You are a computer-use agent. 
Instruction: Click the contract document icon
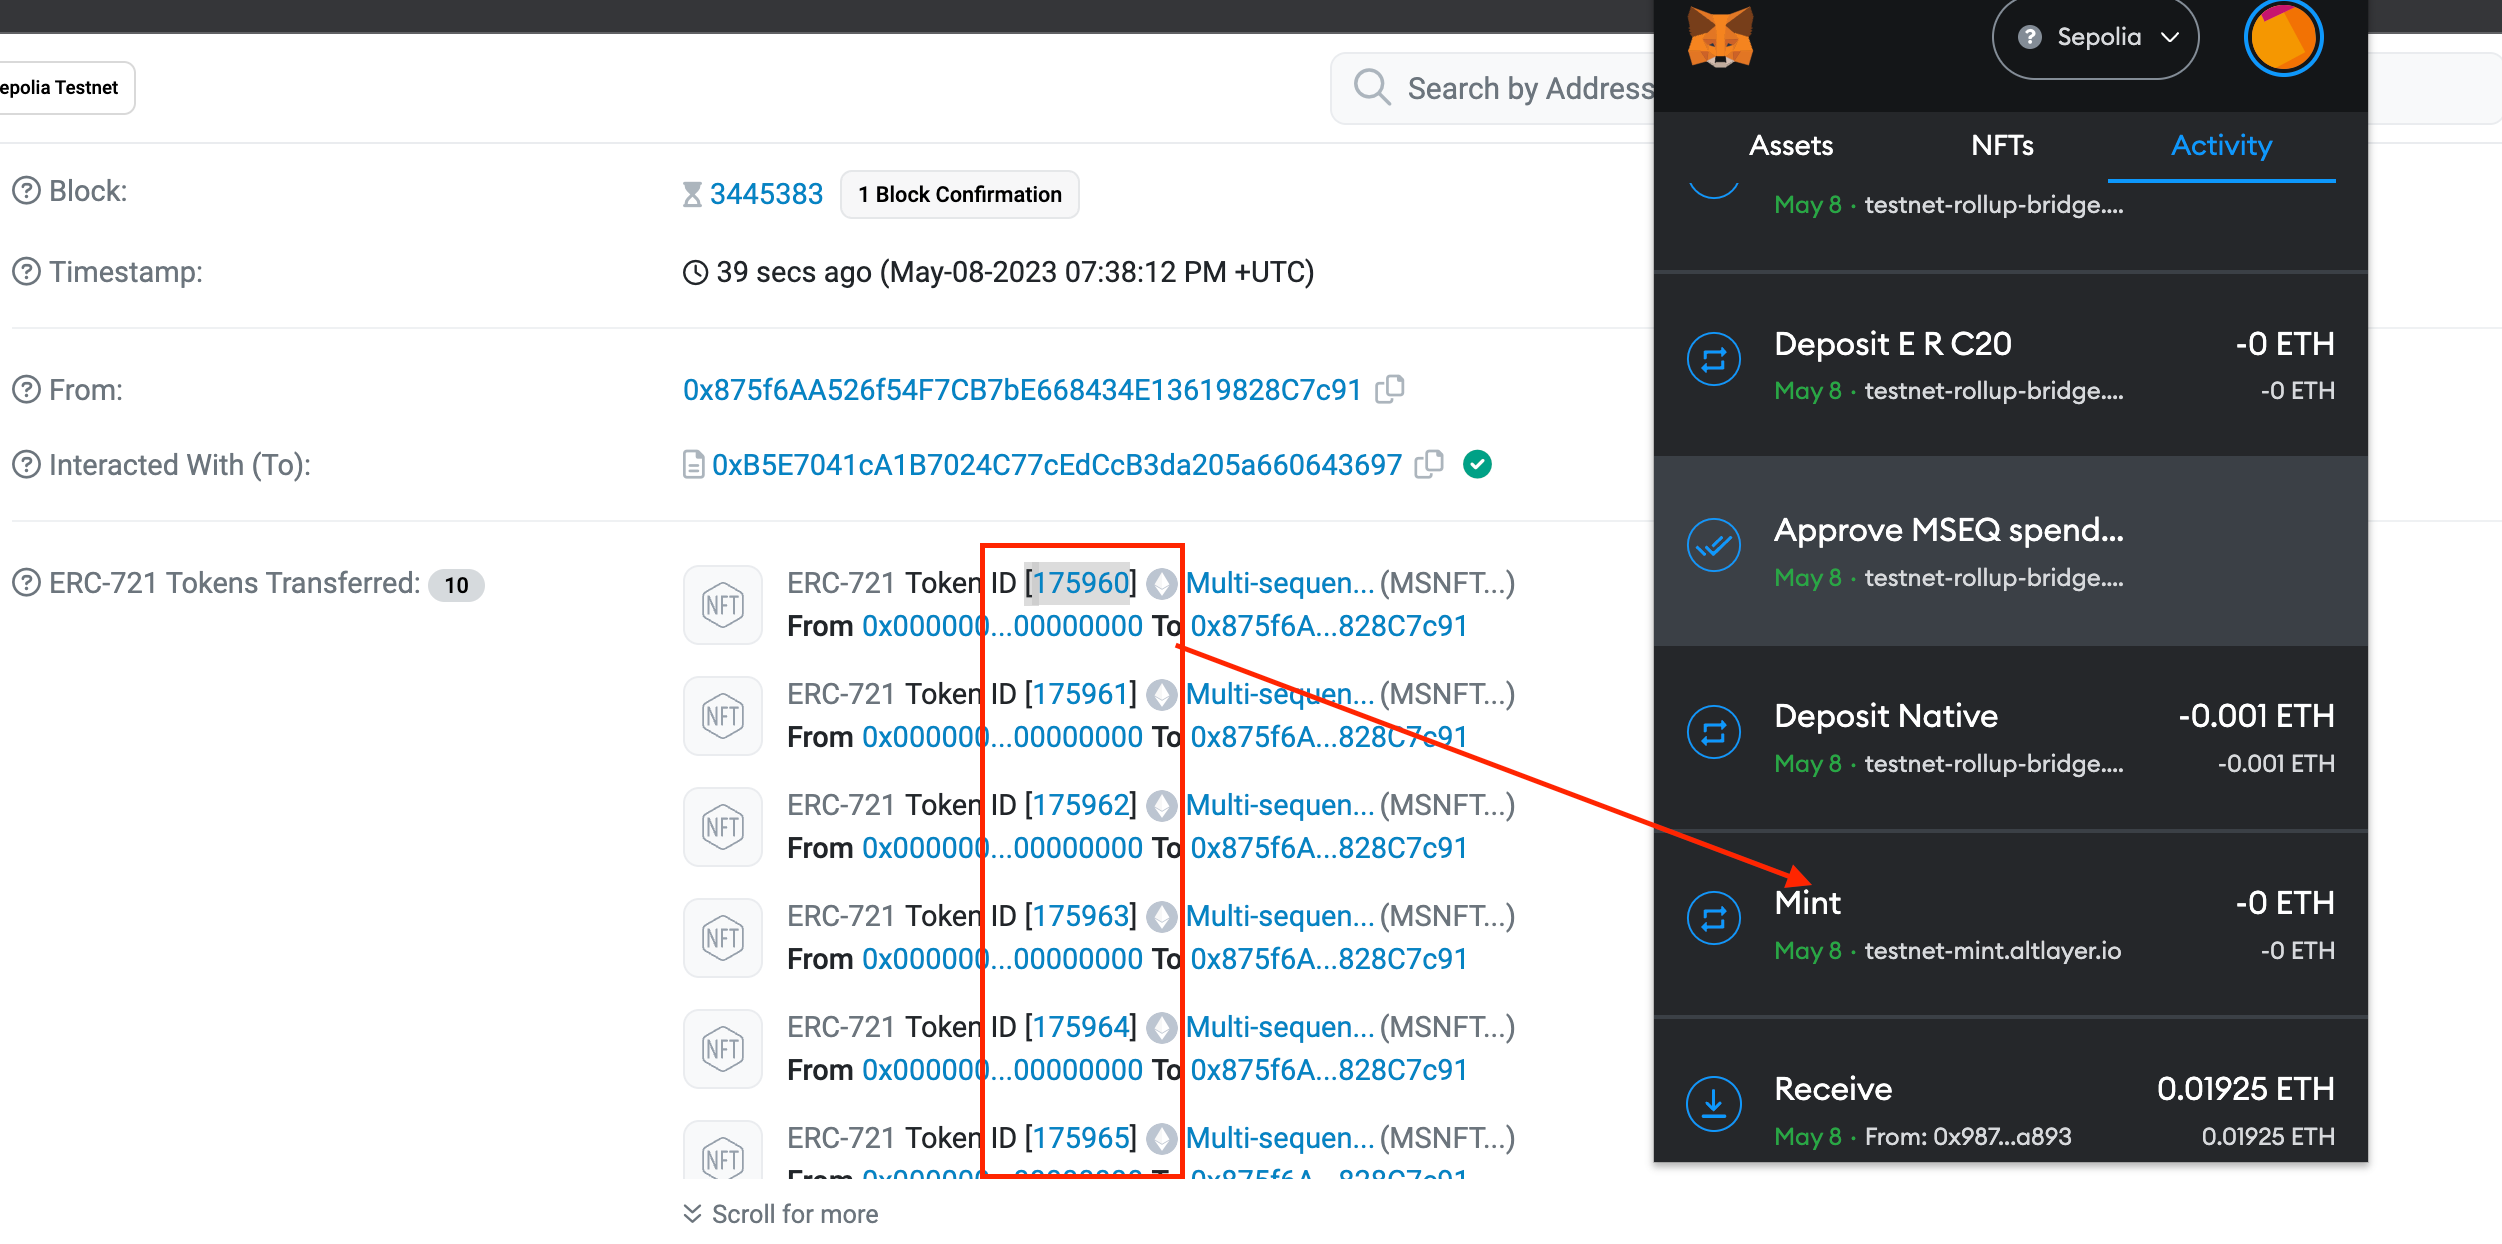pyautogui.click(x=694, y=465)
